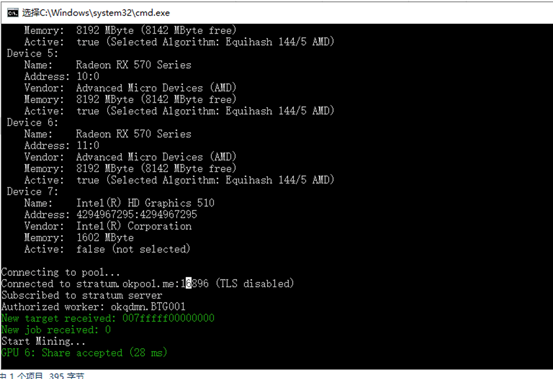The image size is (553, 379).
Task: Click the 'Memory: 1602 MByte' line
Action: click(x=79, y=238)
